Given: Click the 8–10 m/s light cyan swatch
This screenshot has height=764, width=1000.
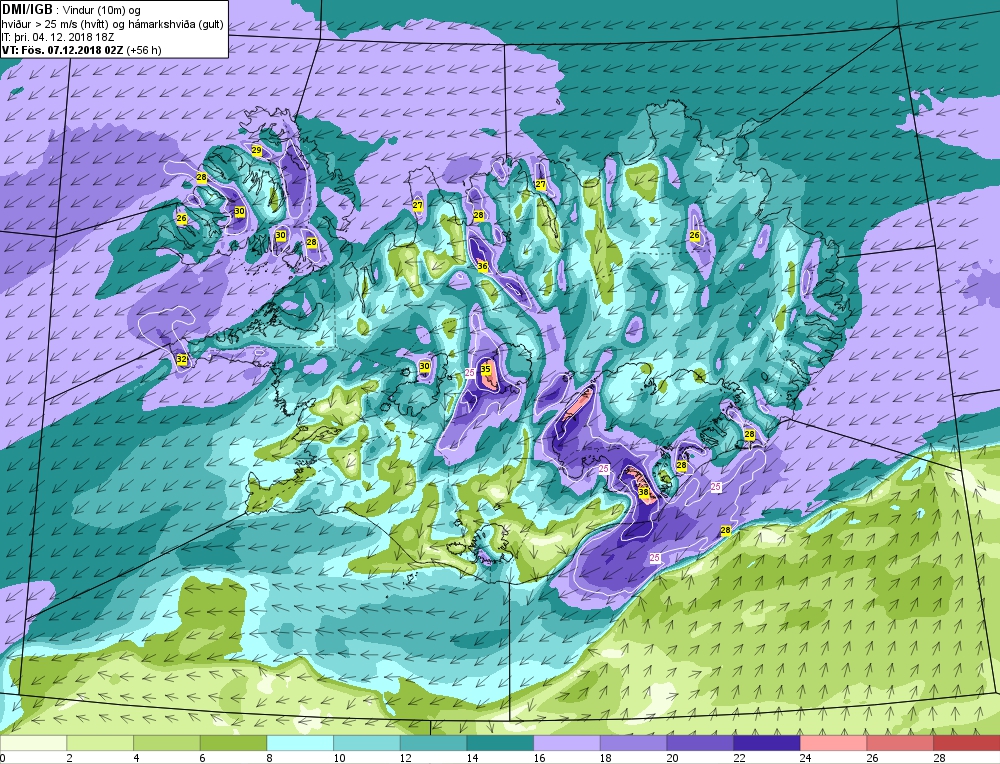Looking at the screenshot, I should (x=300, y=743).
